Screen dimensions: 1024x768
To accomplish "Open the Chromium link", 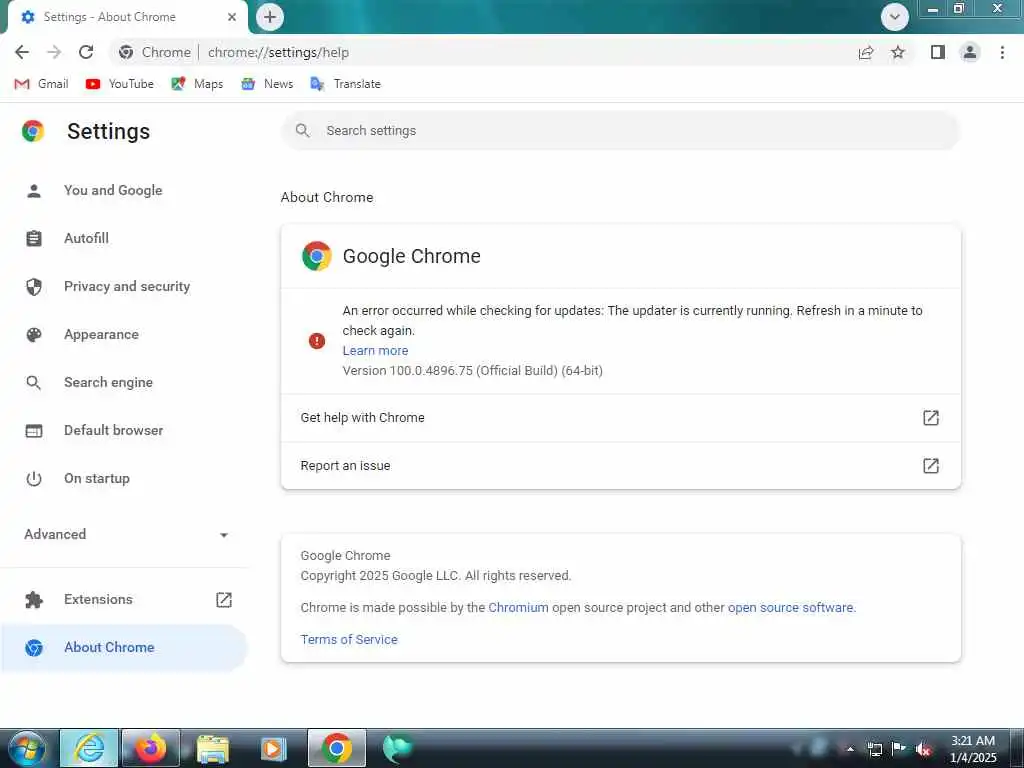I will coord(519,607).
